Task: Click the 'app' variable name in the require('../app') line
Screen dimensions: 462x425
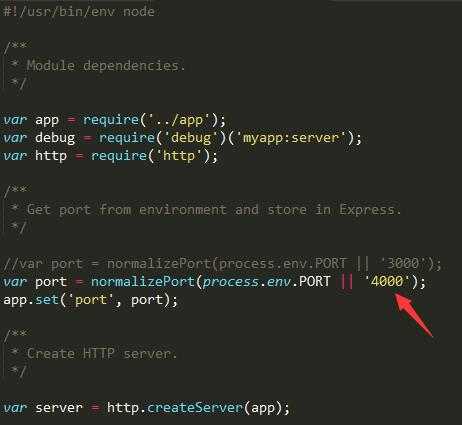Action: (x=47, y=120)
